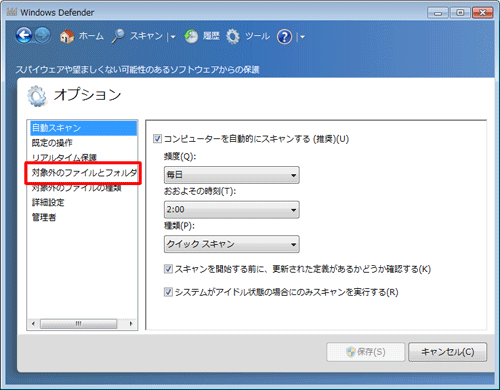
Task: Toggle automatic computer scanning checkbox
Action: pyautogui.click(x=157, y=139)
